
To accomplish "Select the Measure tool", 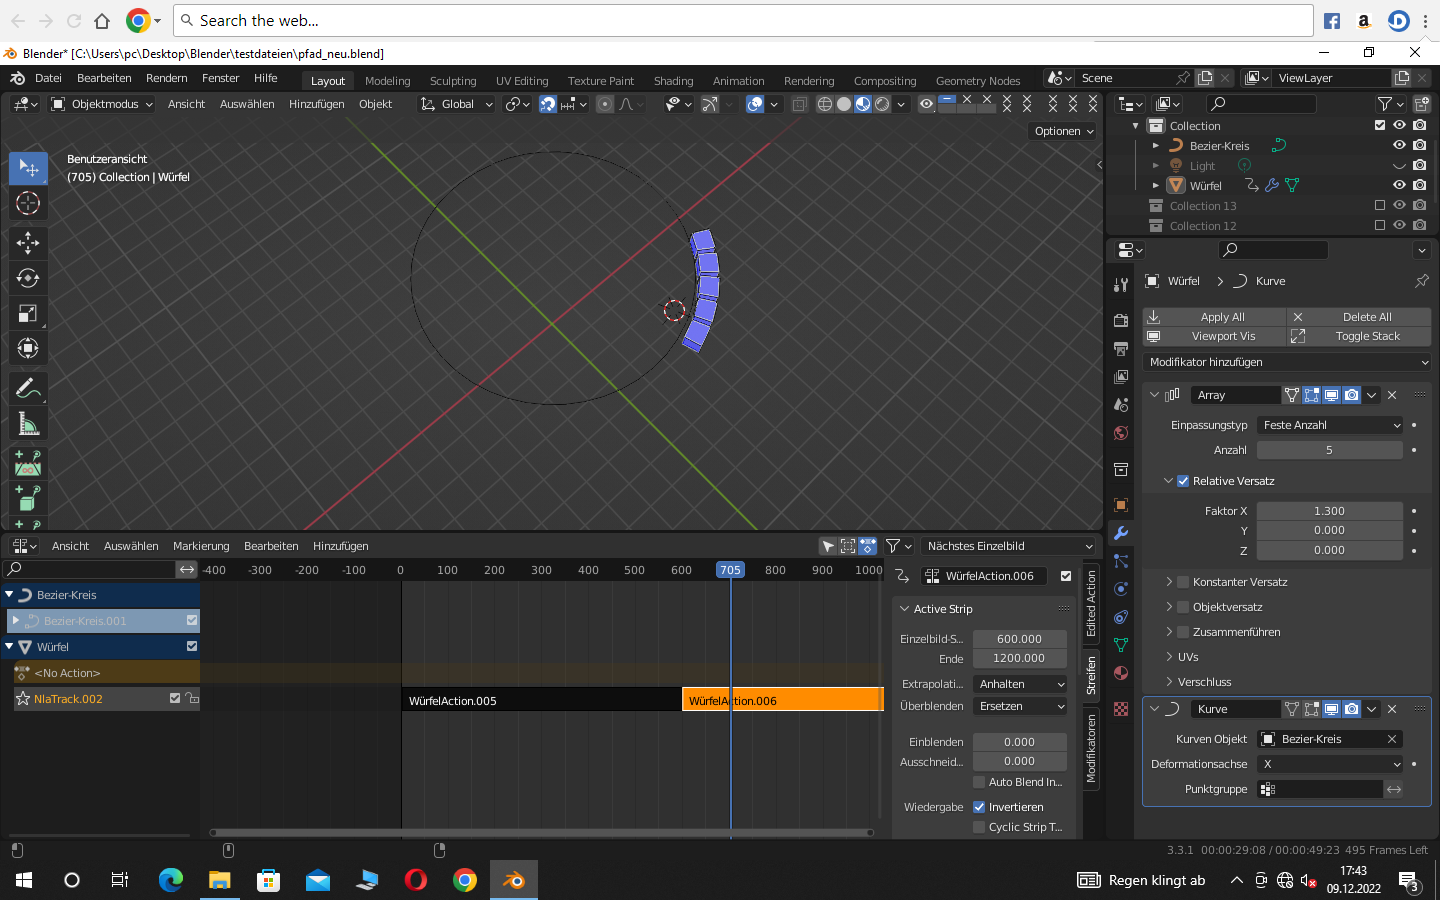I will point(28,424).
